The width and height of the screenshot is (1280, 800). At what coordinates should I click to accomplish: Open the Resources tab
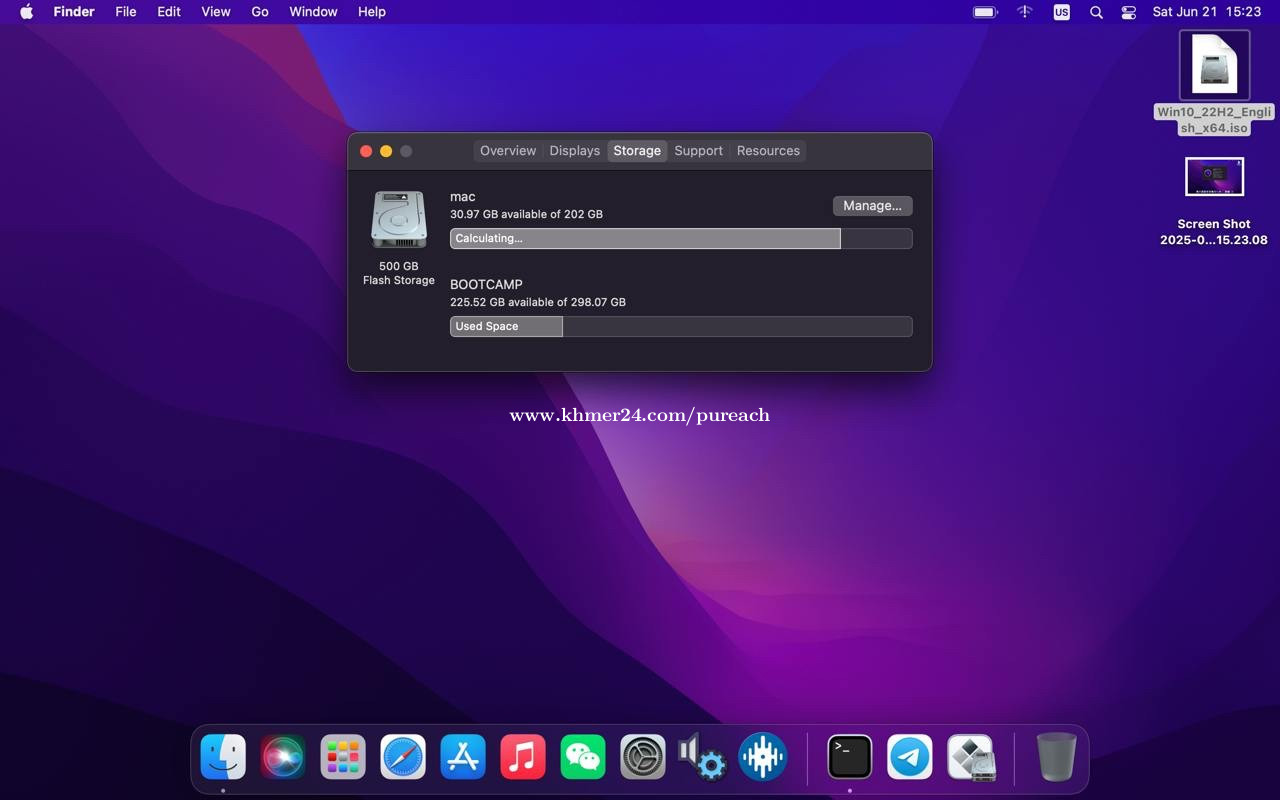pyautogui.click(x=768, y=151)
